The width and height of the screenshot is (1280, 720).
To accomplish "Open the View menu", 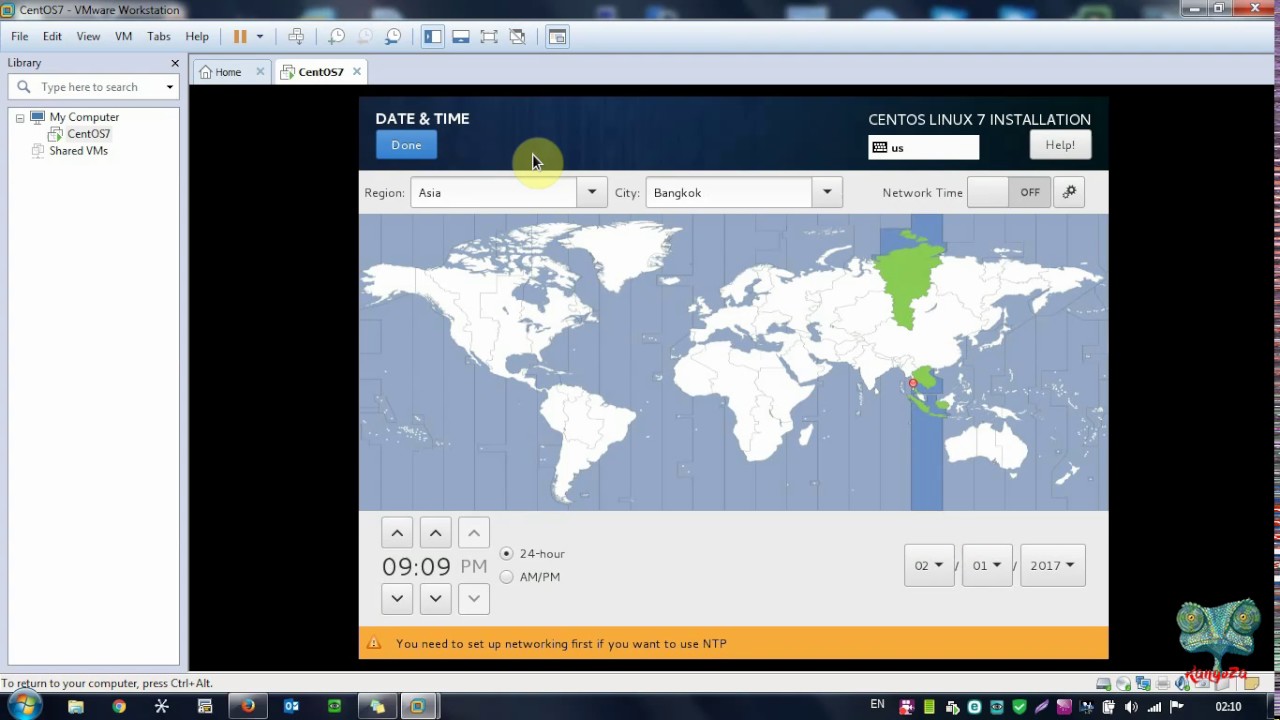I will coord(88,36).
